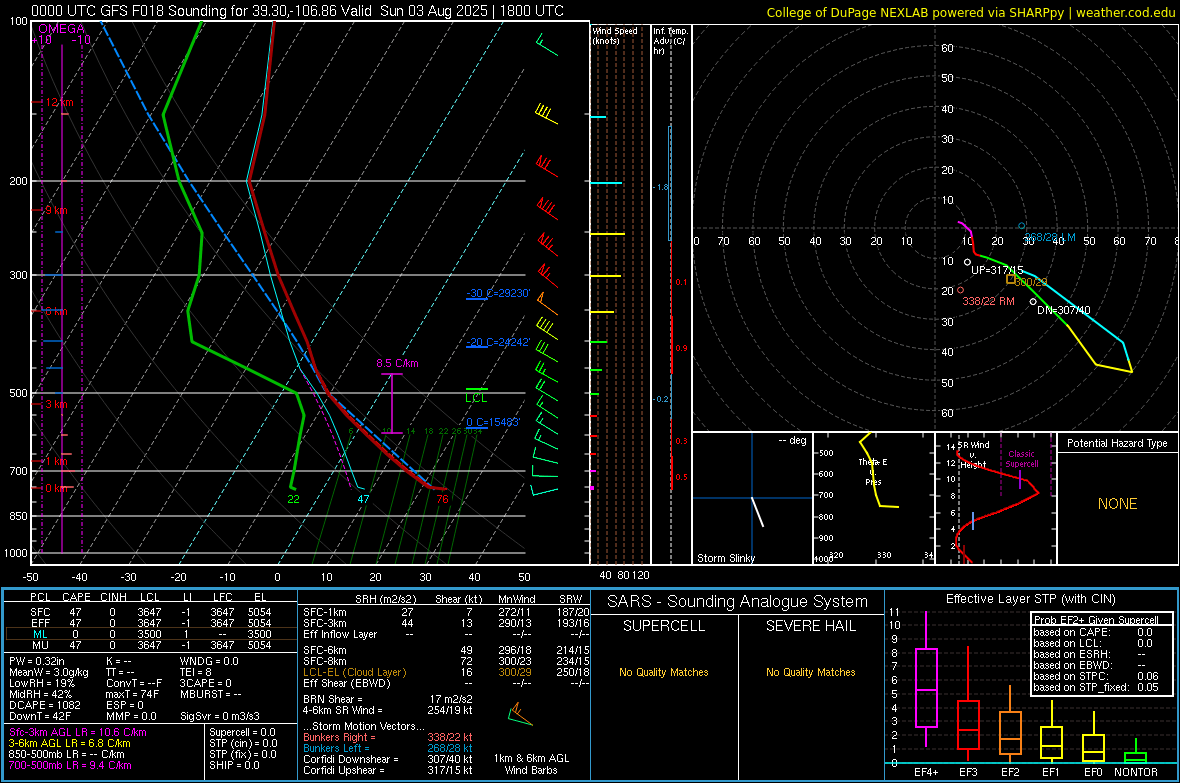Click the magenta 8.5 C/km lapse rate bracket
This screenshot has width=1180, height=783.
pos(391,403)
